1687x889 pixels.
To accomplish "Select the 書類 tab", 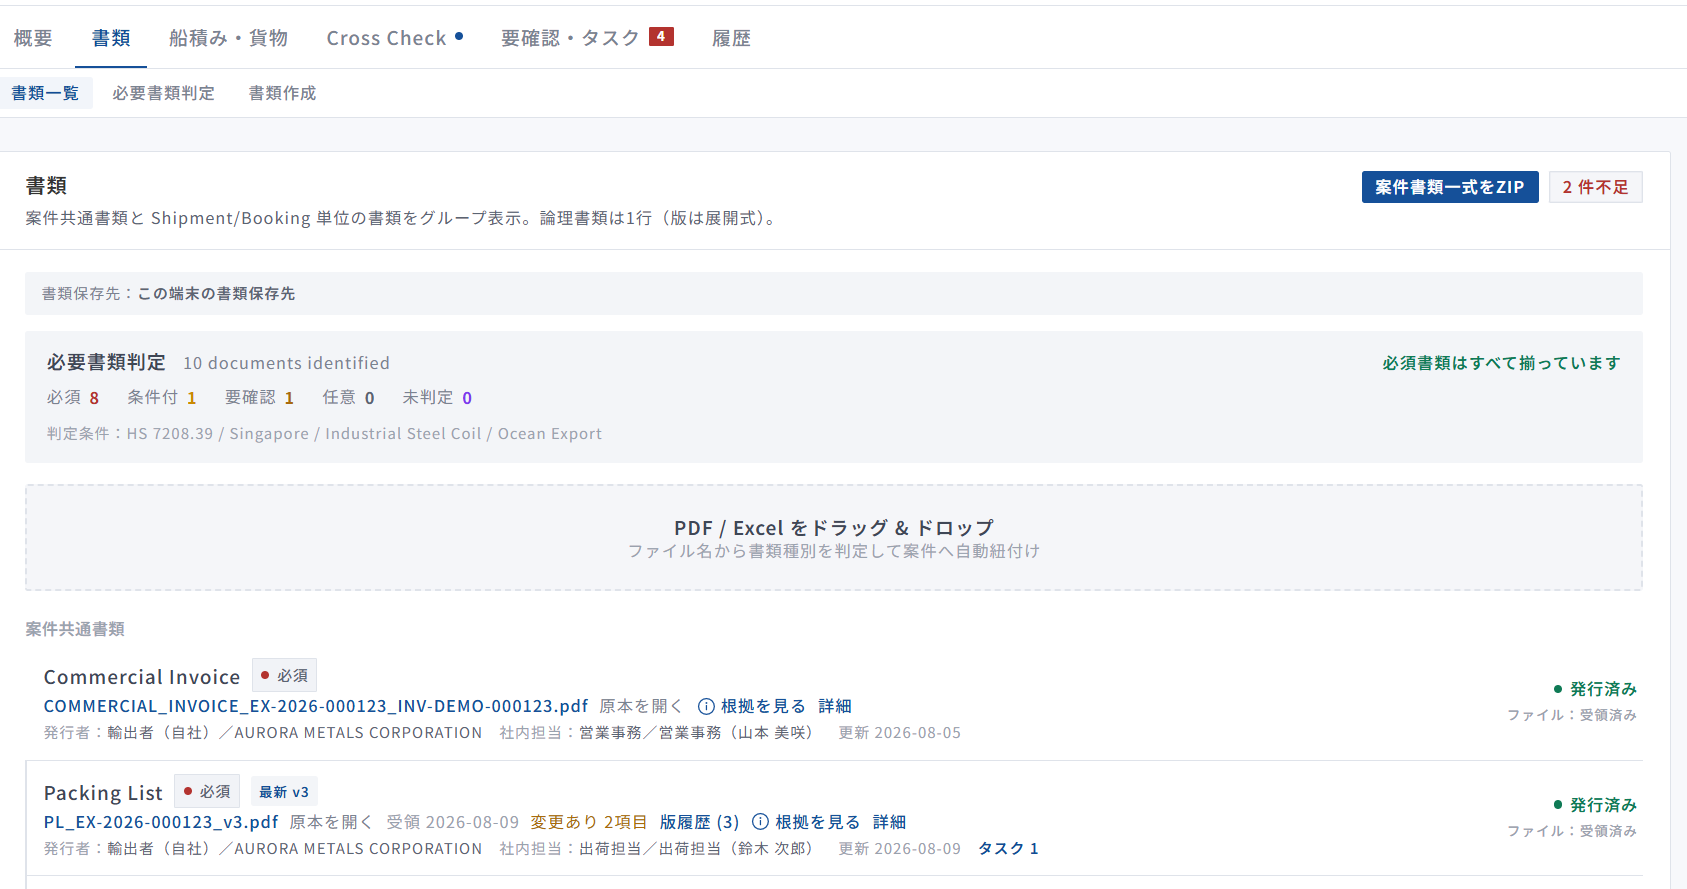I will [x=111, y=38].
